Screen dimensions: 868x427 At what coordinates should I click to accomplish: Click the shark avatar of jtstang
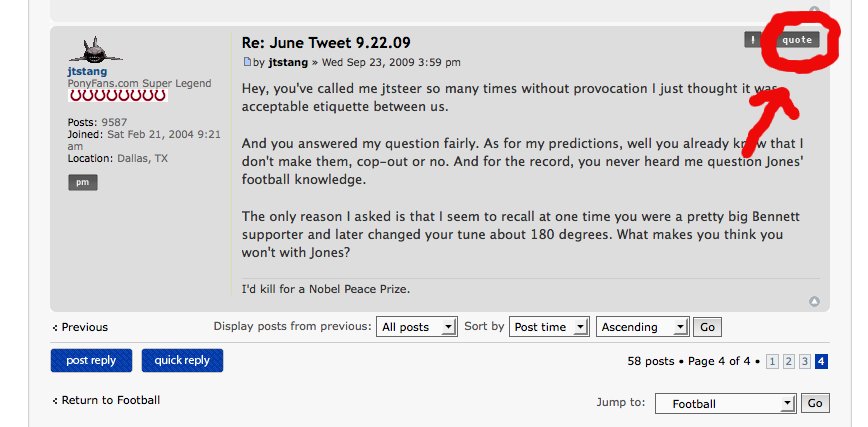click(95, 50)
